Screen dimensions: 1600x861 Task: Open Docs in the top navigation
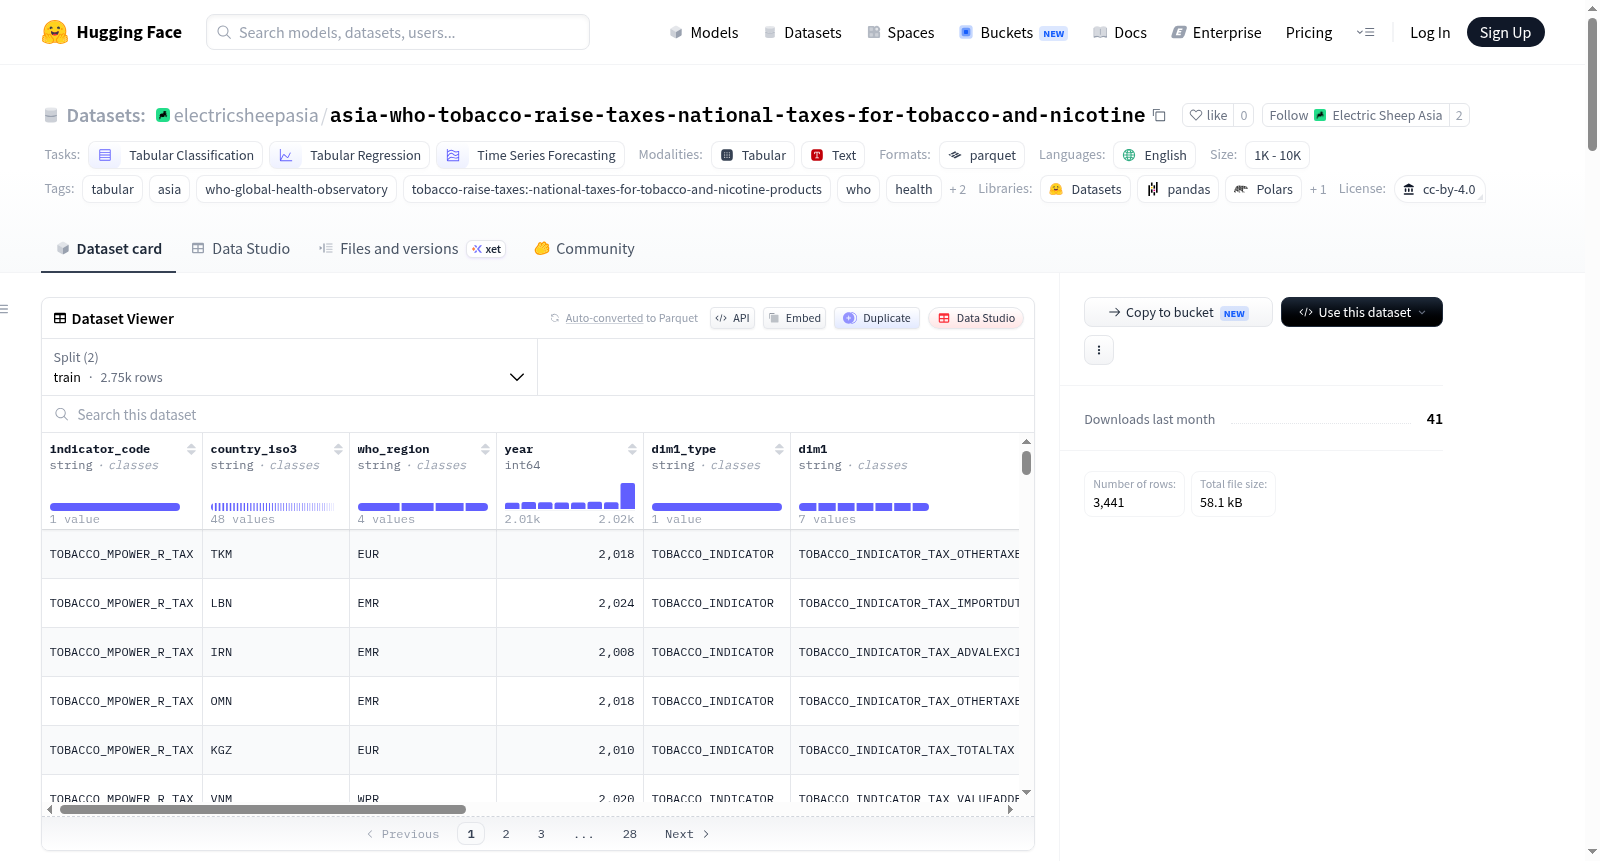click(x=1120, y=32)
